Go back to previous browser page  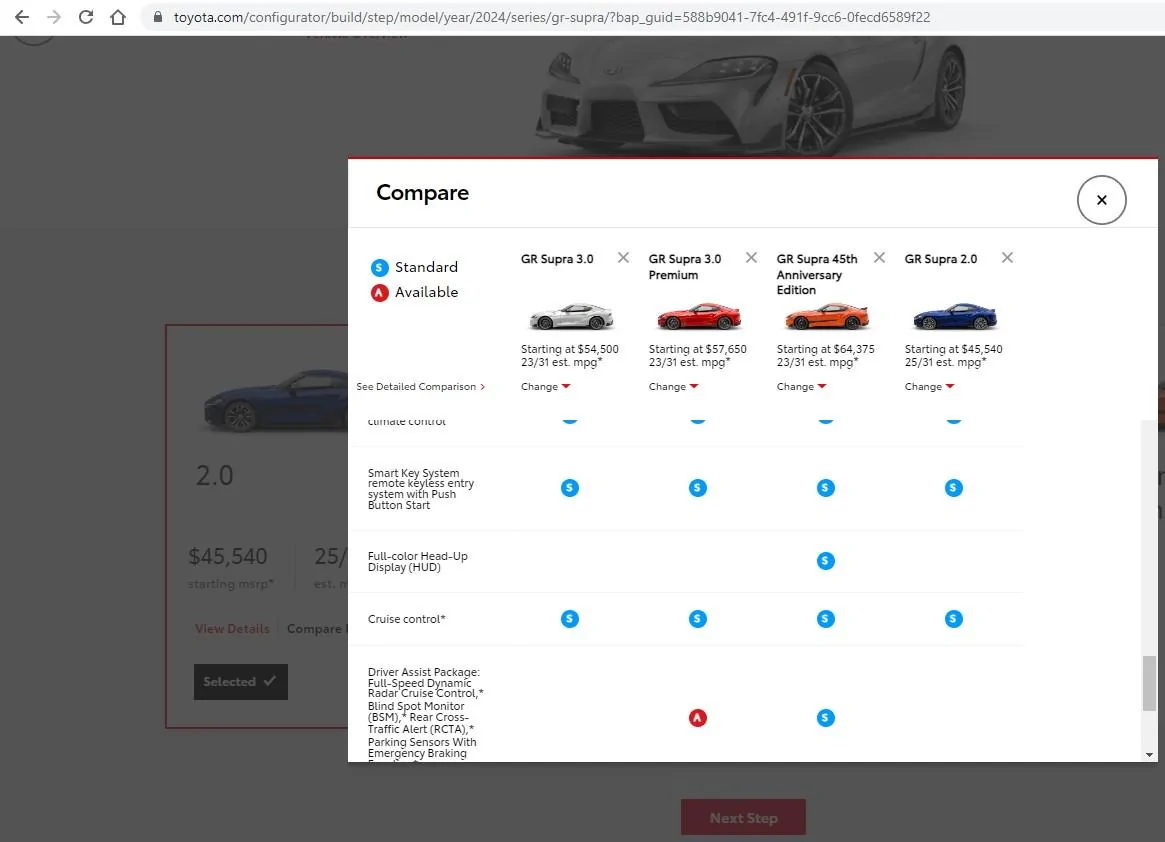[x=22, y=17]
